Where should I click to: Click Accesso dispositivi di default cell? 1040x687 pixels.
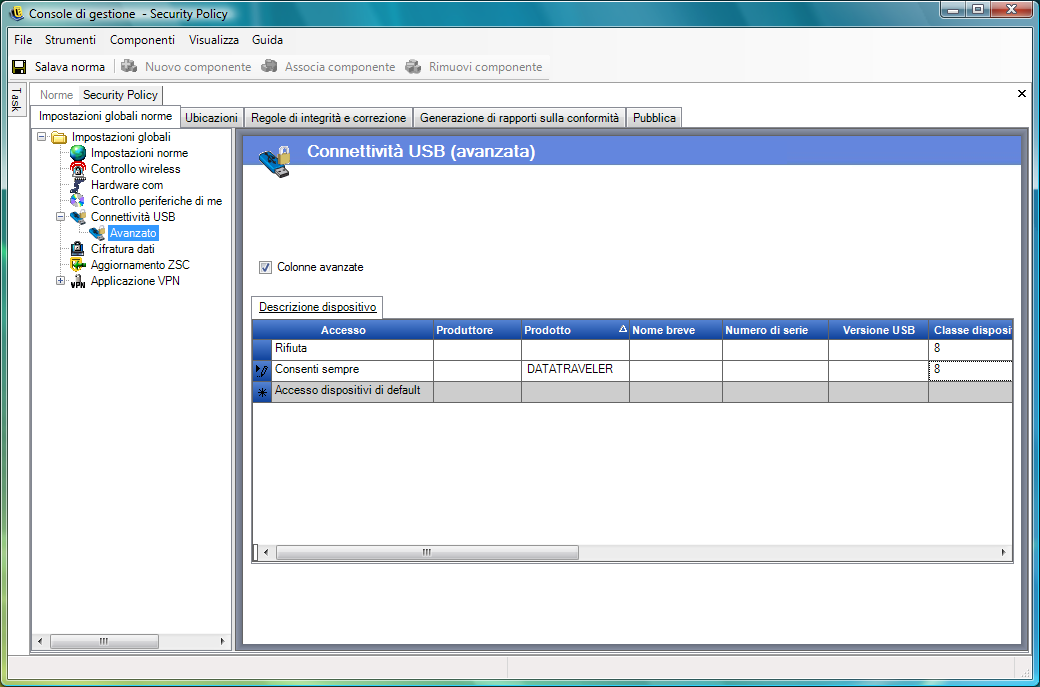pyautogui.click(x=352, y=392)
